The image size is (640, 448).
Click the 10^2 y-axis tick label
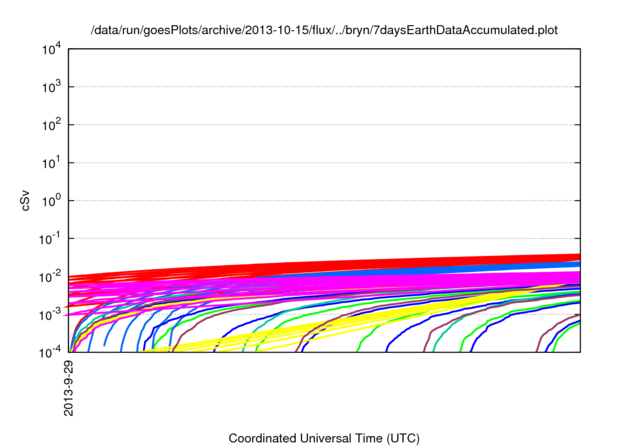[52, 125]
